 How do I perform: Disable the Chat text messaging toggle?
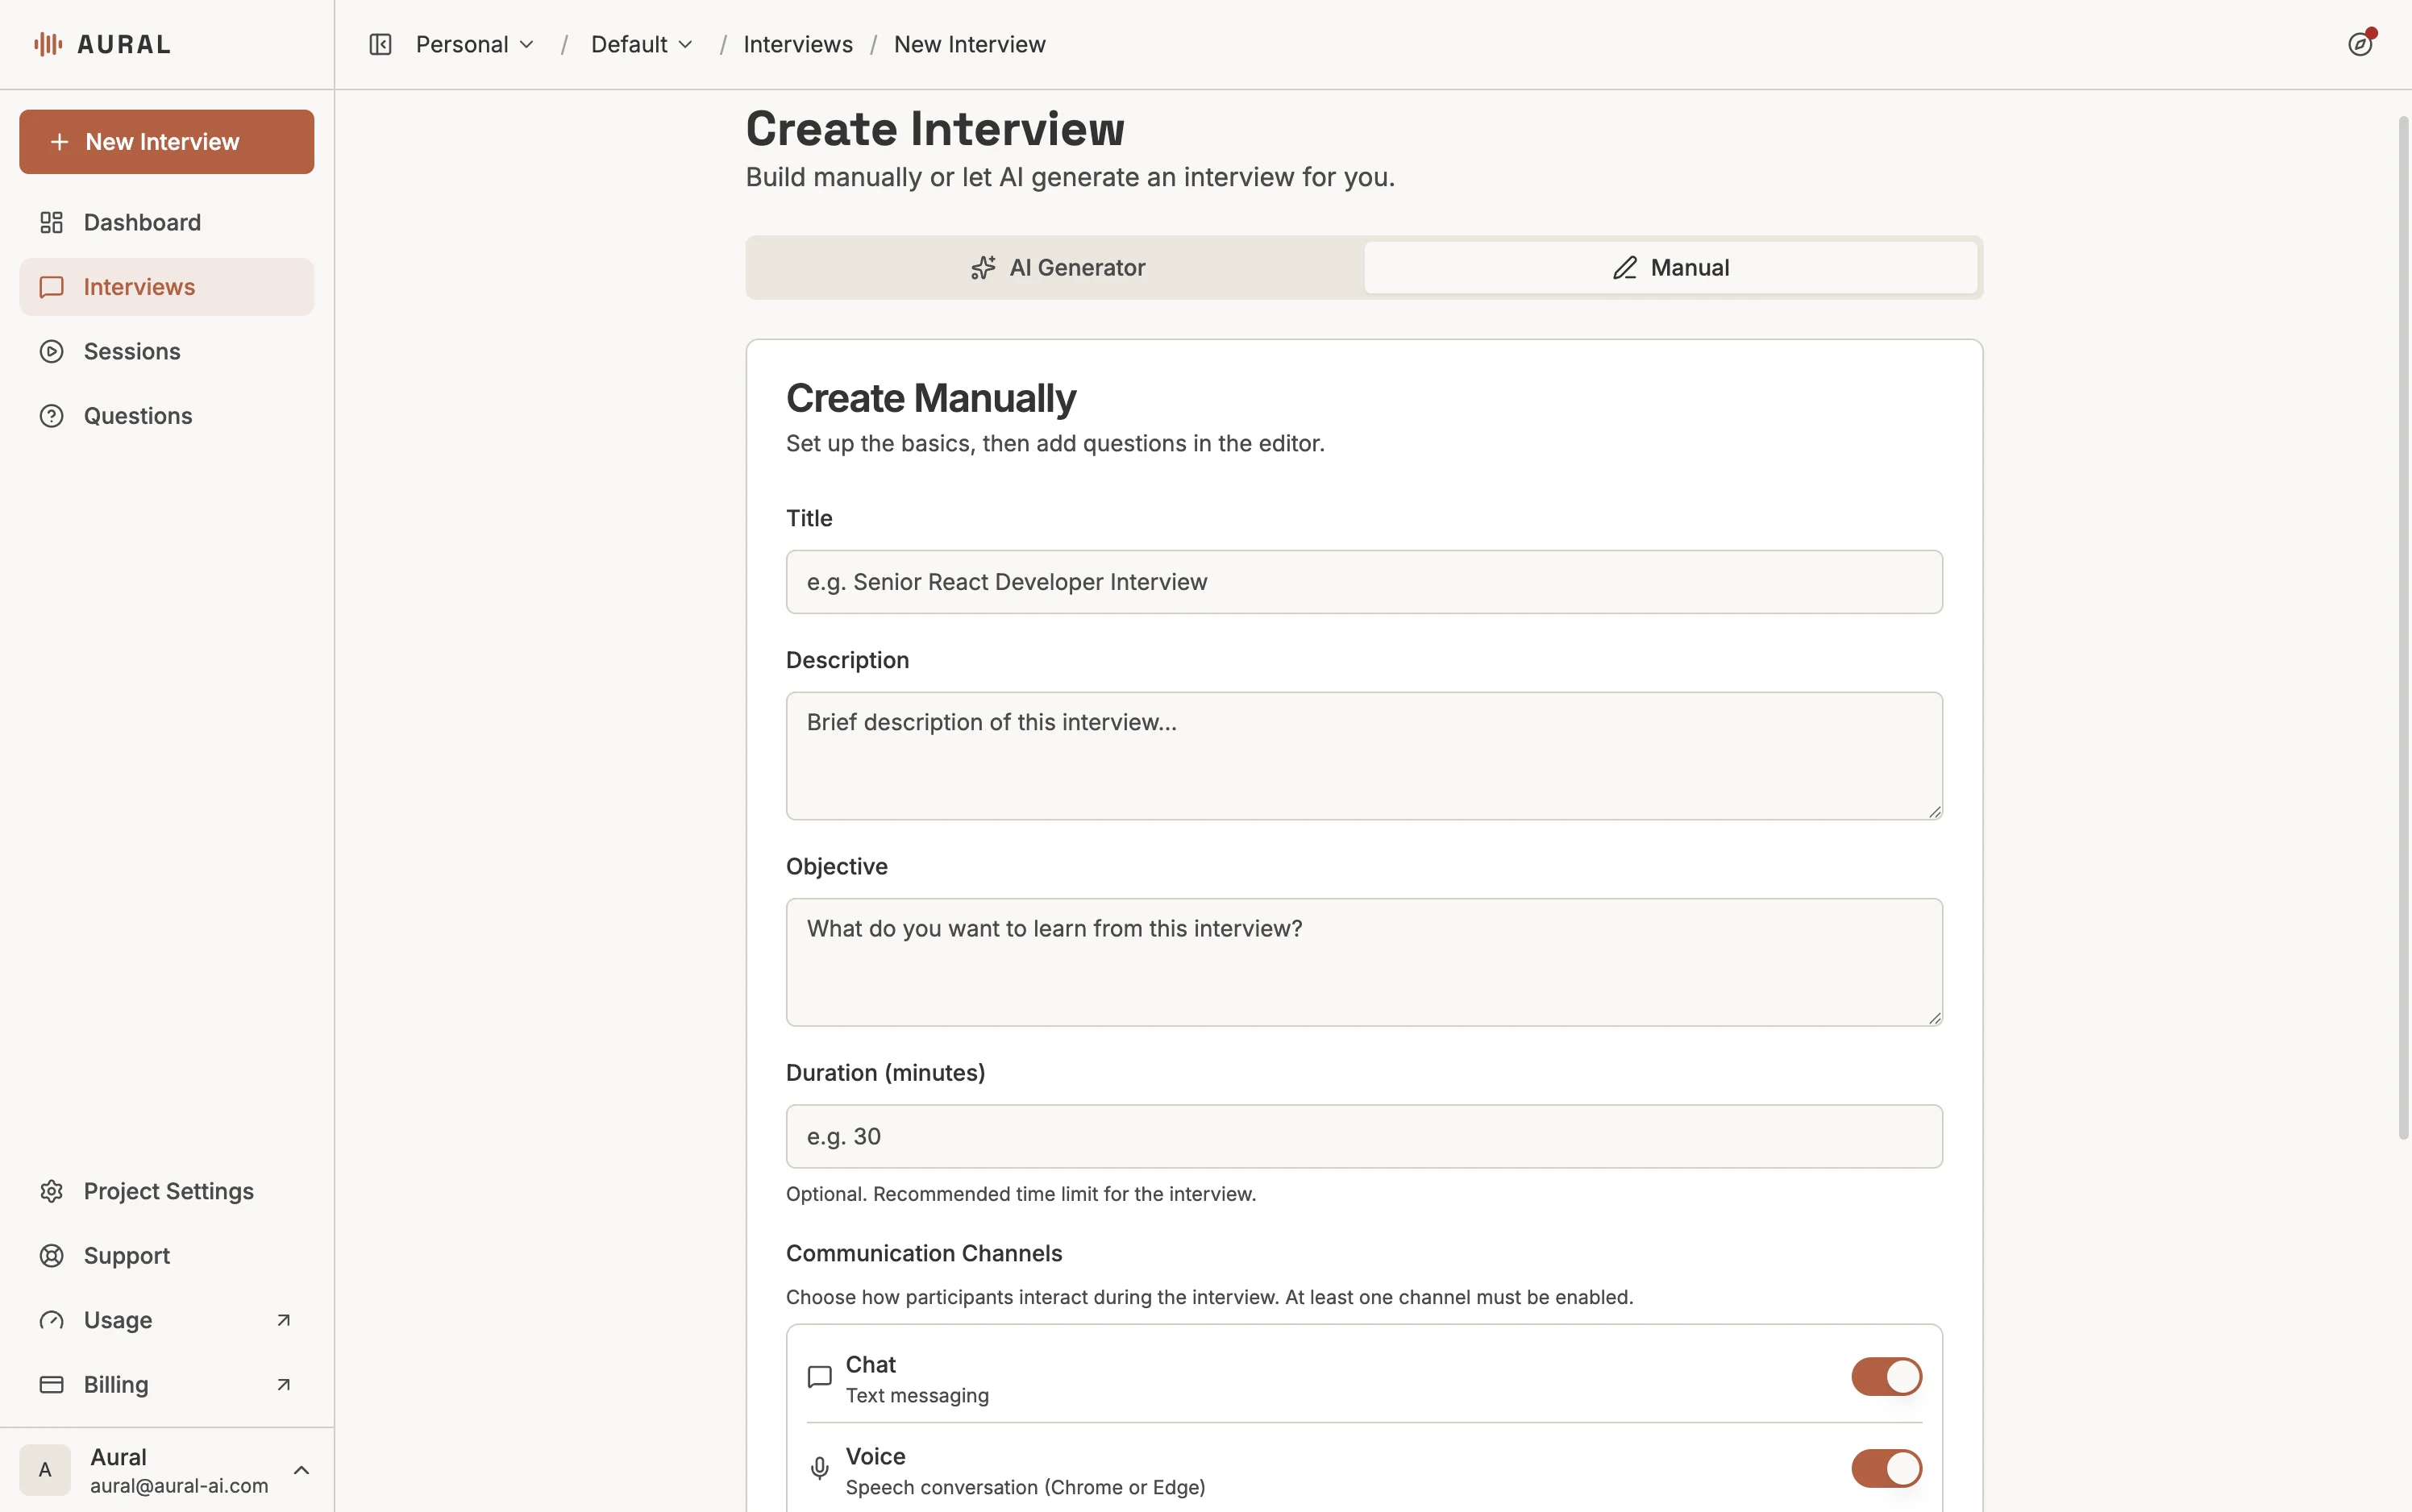(1886, 1377)
